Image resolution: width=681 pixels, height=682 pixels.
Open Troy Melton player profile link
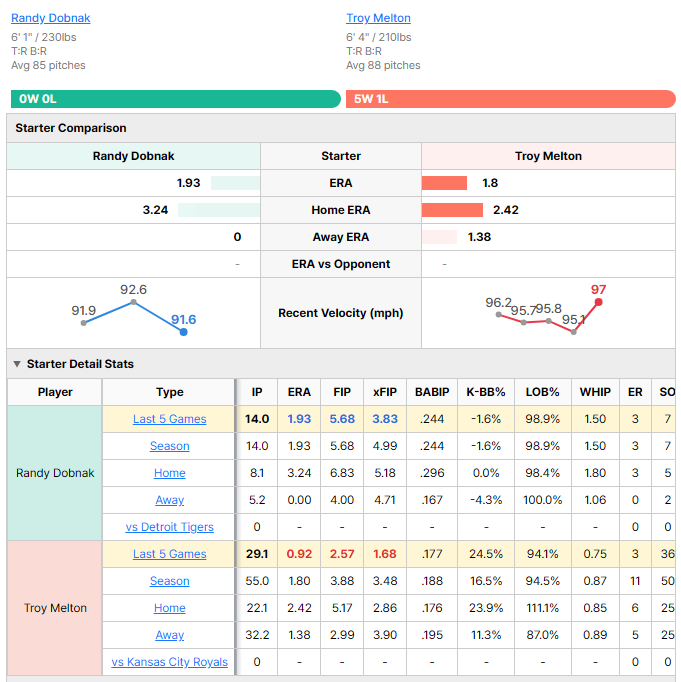pyautogui.click(x=378, y=18)
